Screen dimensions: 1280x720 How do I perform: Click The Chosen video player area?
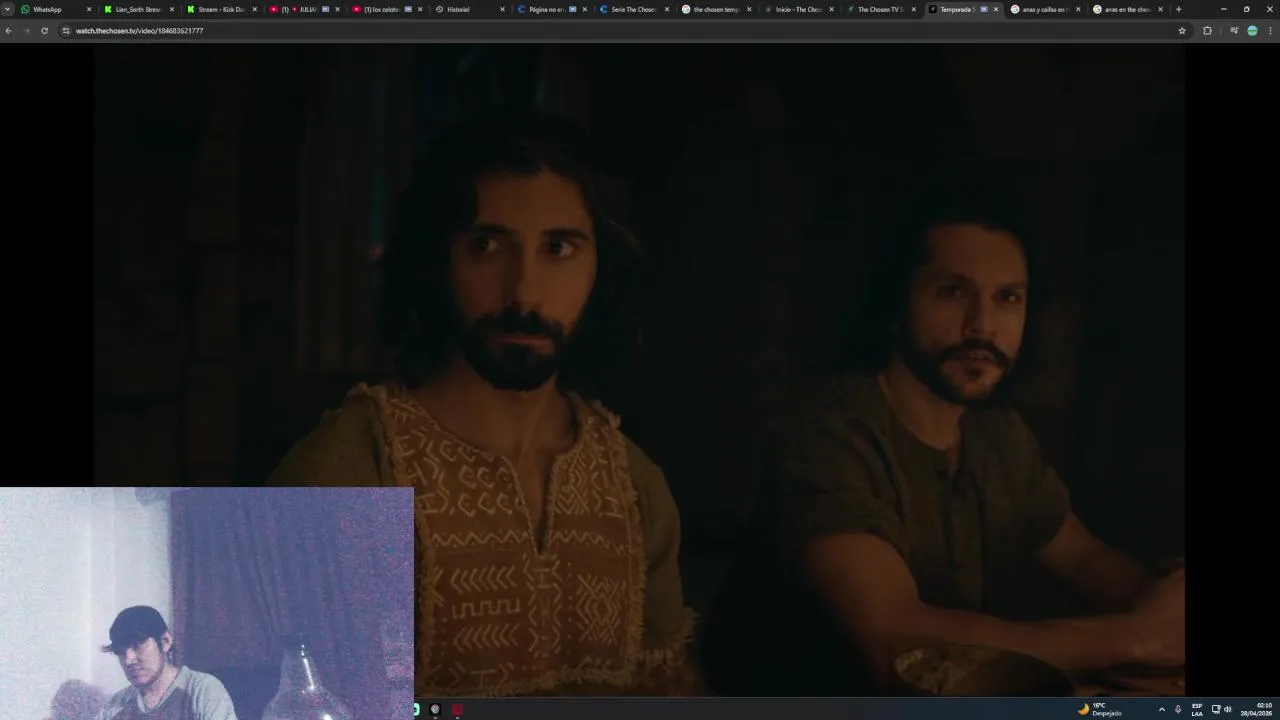pos(640,370)
